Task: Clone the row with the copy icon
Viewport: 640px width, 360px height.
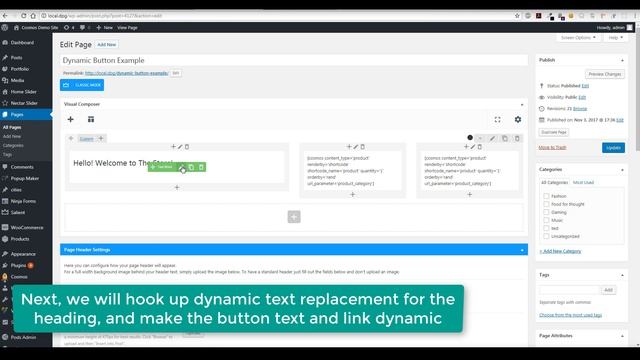Action: coord(505,138)
